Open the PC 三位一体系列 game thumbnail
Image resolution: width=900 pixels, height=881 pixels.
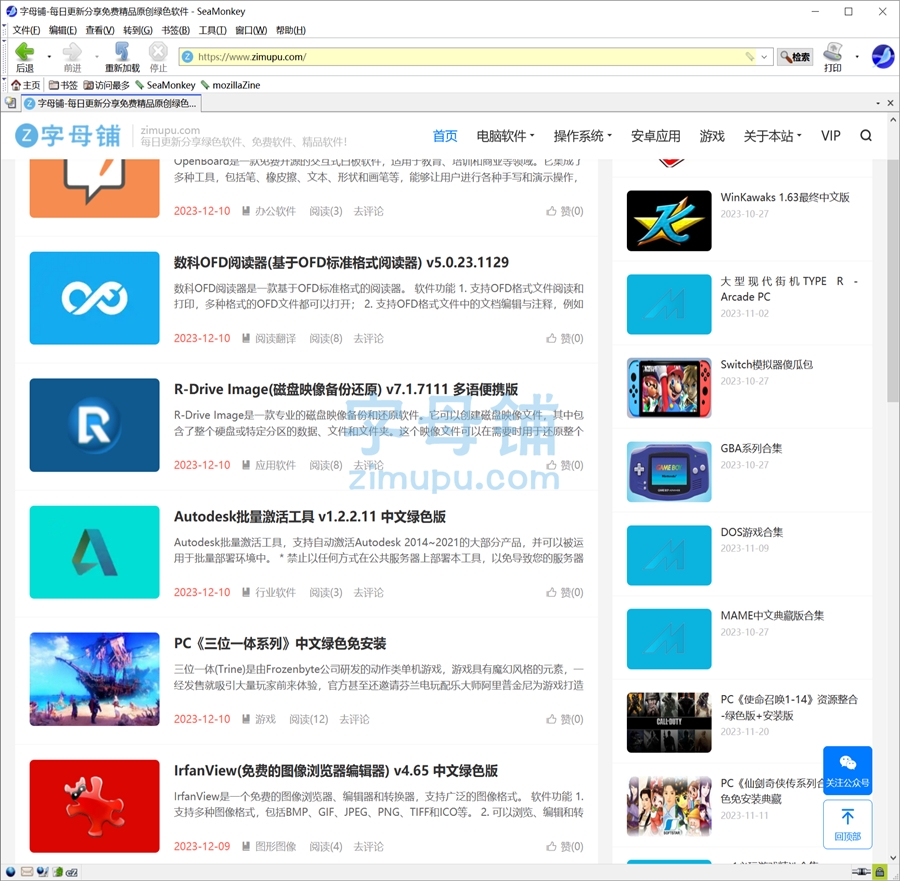(x=95, y=679)
